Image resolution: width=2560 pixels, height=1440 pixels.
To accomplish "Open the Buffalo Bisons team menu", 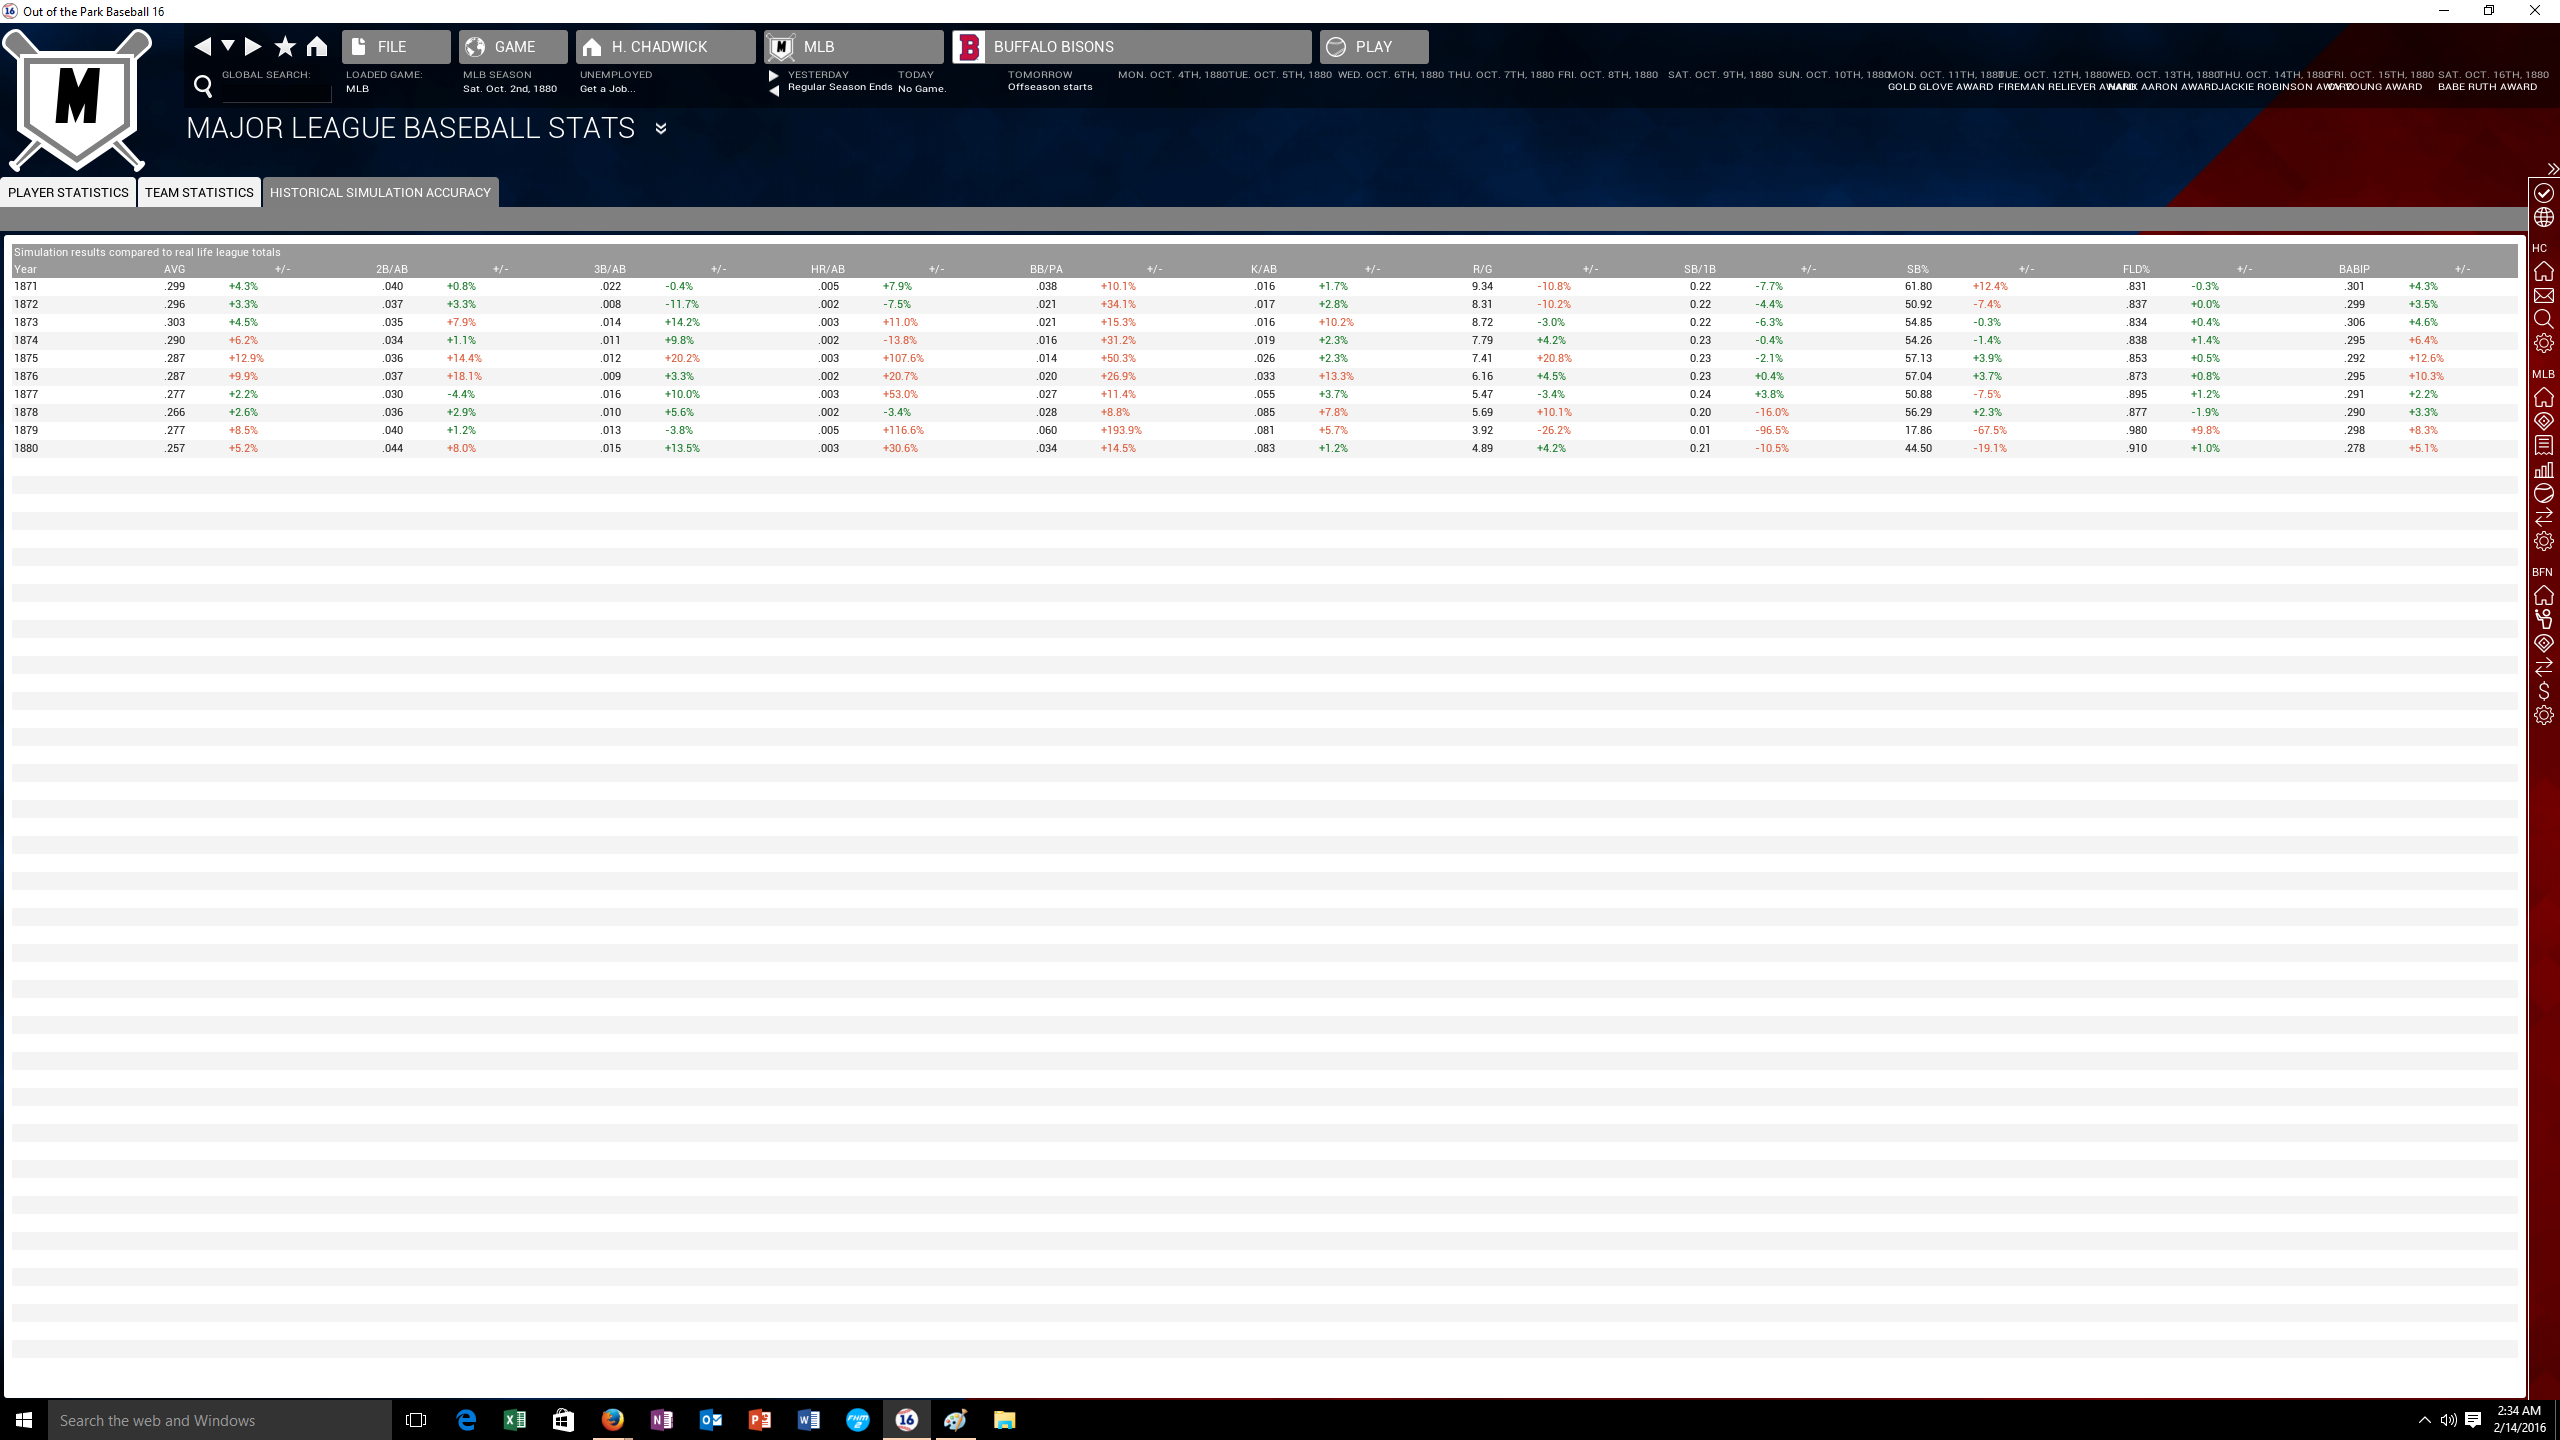I will point(1131,47).
